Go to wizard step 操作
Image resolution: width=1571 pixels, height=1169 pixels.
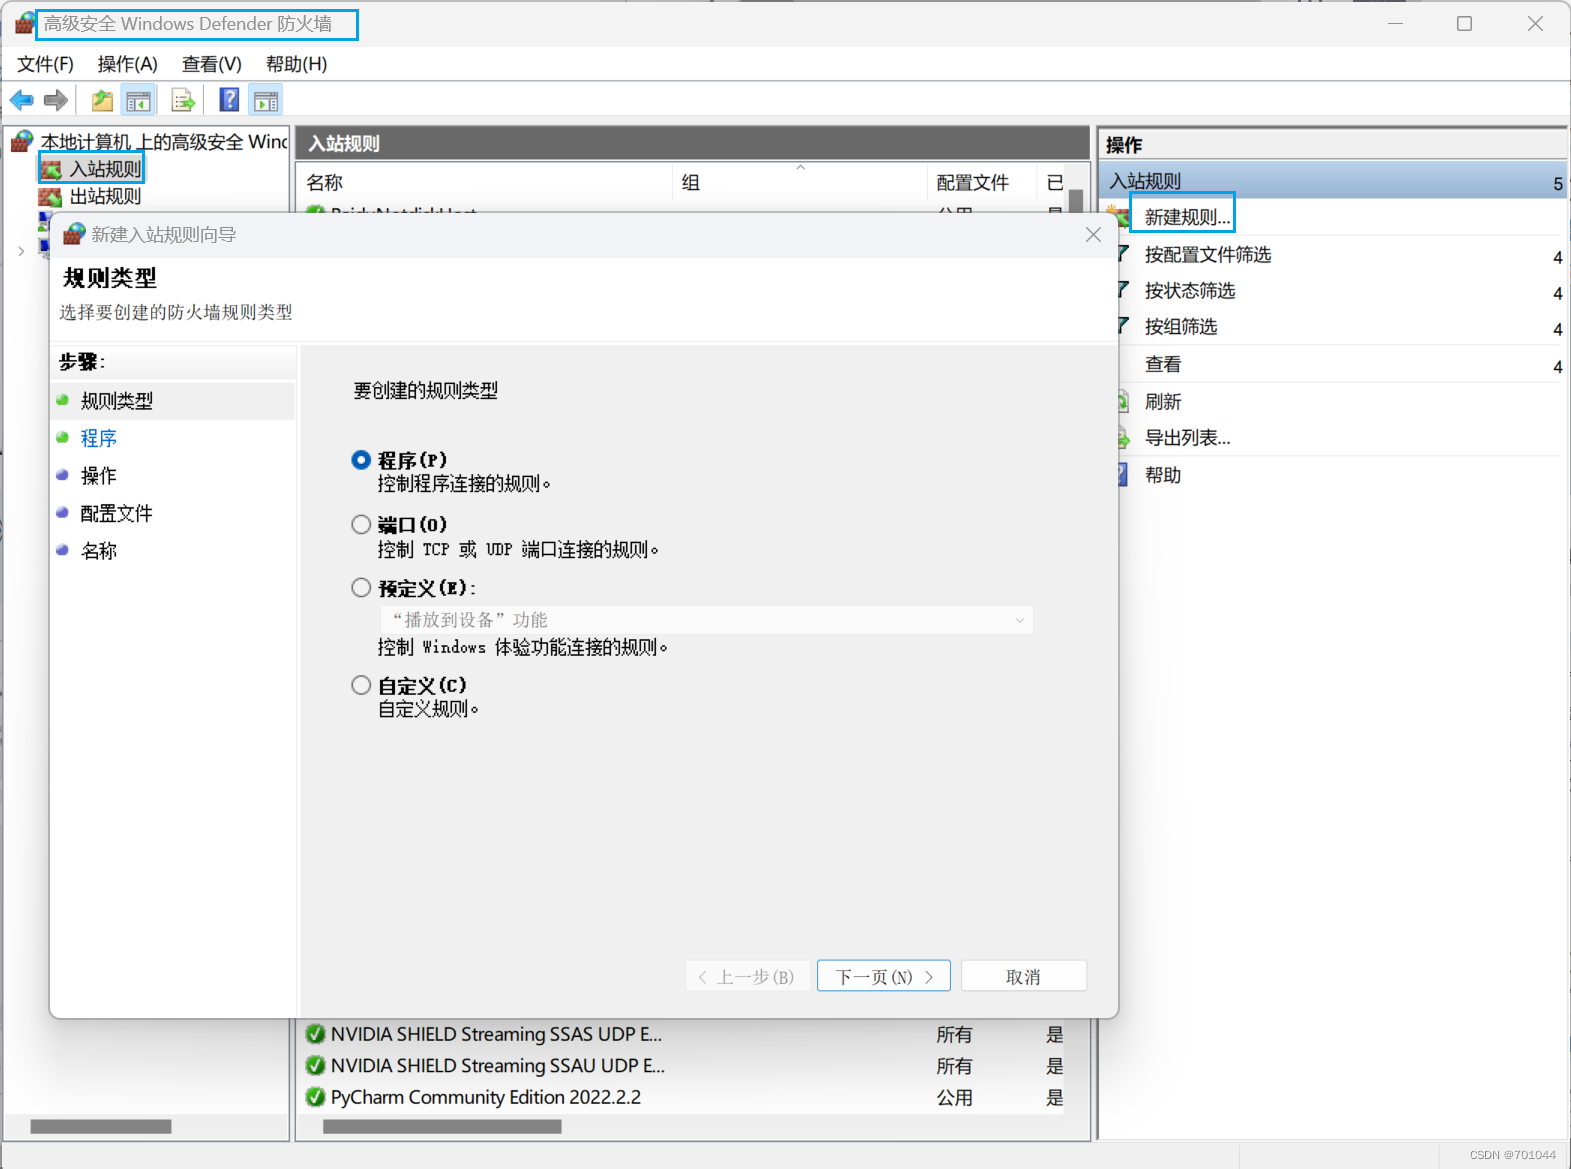98,475
